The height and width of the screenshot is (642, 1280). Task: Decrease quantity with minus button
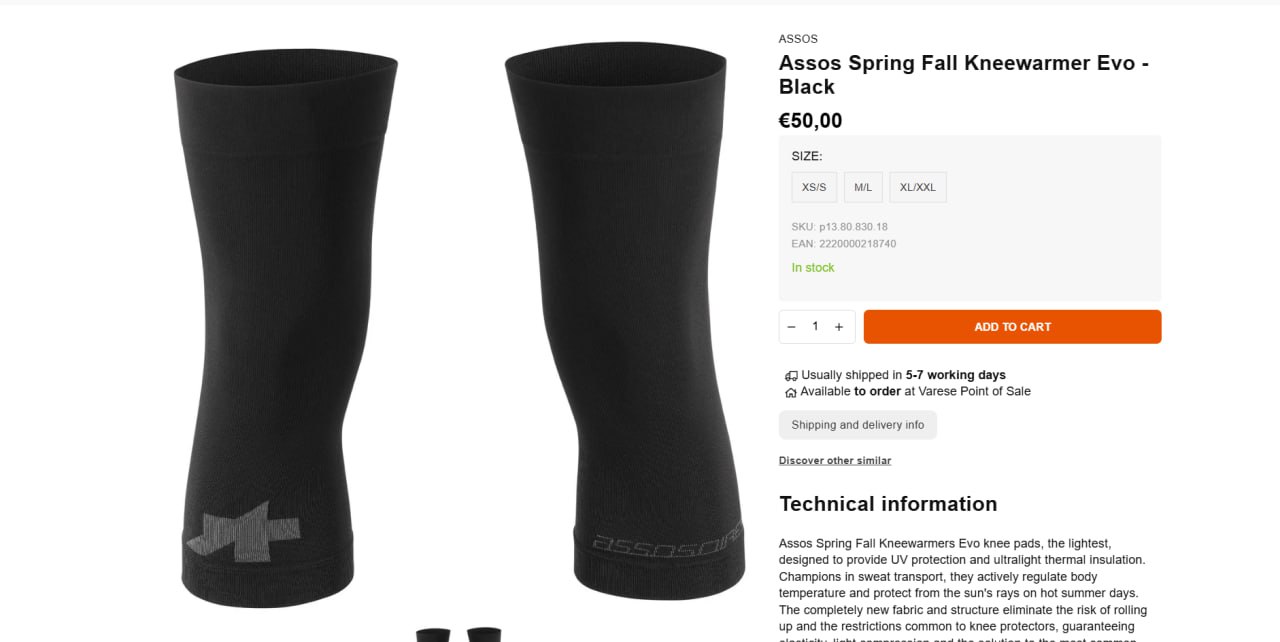click(x=791, y=327)
